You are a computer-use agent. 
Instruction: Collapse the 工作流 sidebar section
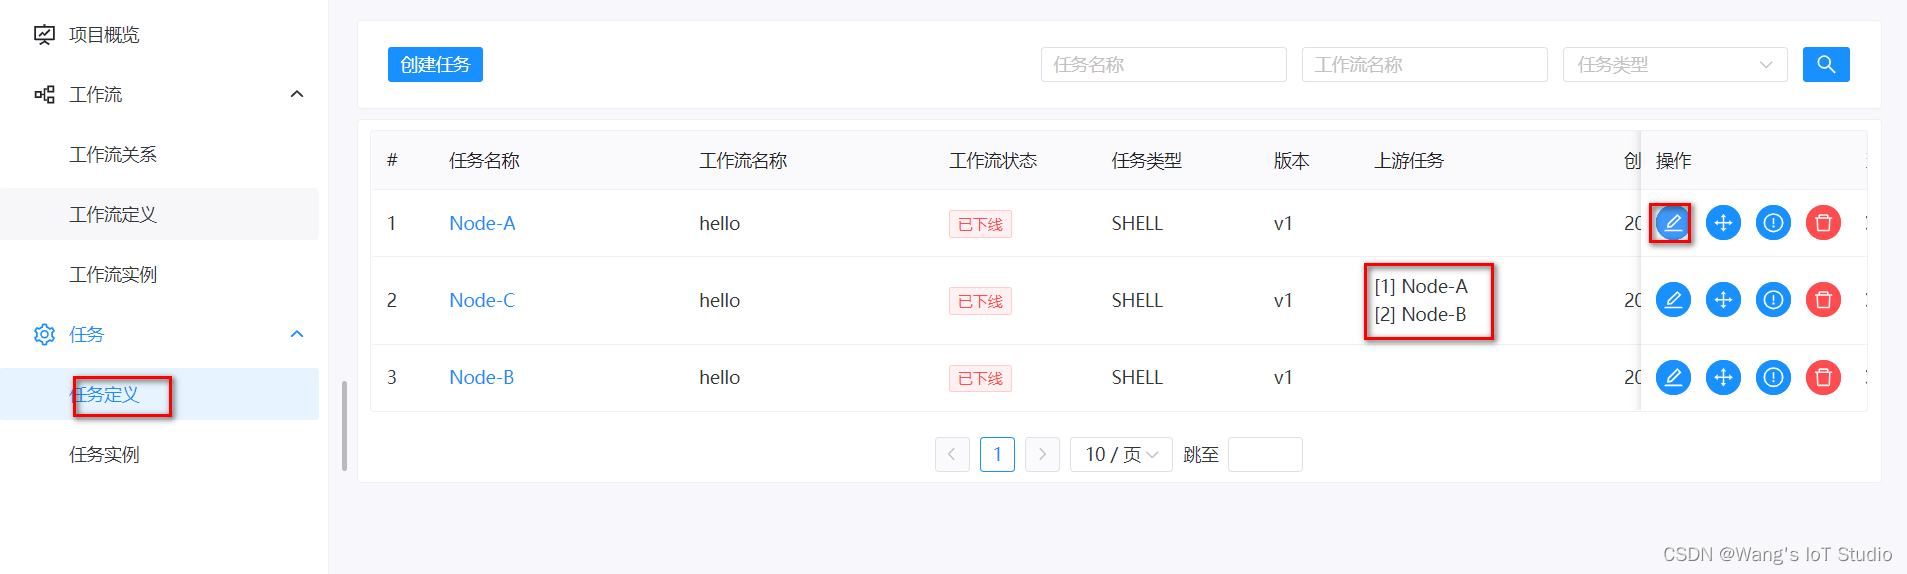(x=297, y=94)
